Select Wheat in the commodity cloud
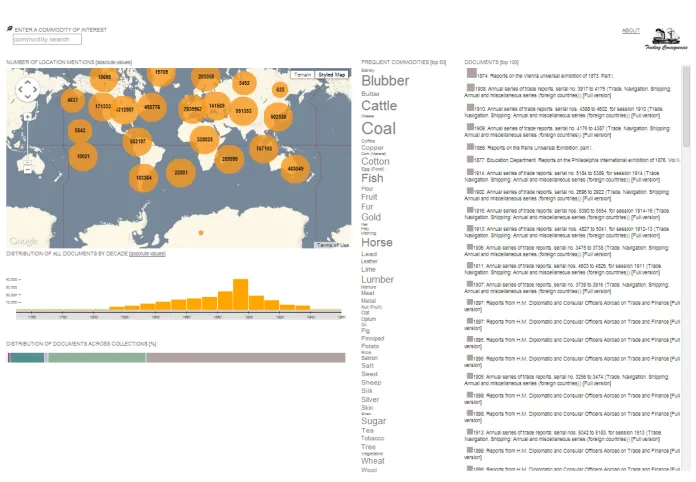This screenshot has height=482, width=696. [373, 461]
